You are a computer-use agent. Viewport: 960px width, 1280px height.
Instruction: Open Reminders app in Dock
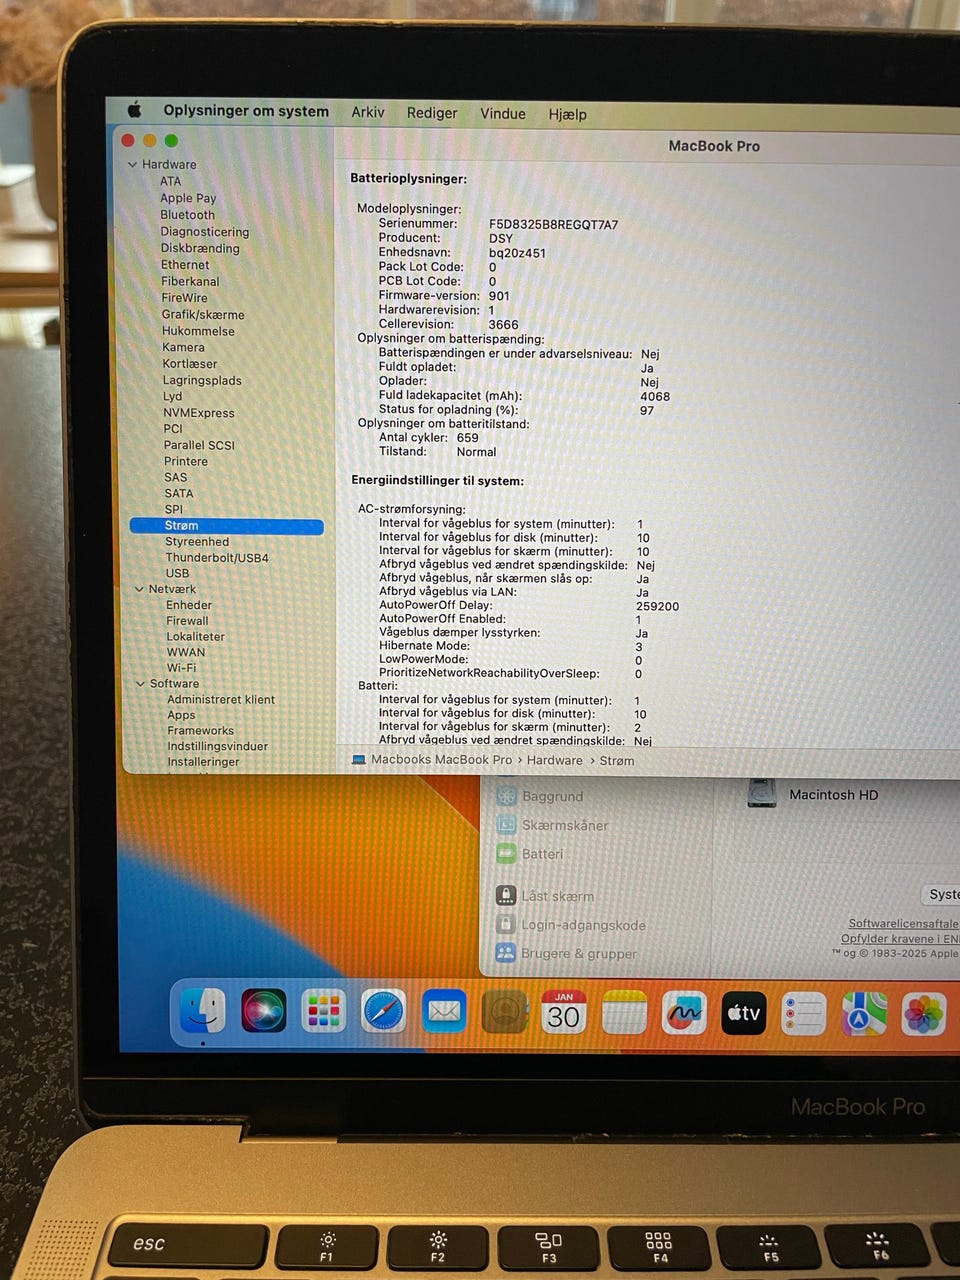coord(804,1014)
